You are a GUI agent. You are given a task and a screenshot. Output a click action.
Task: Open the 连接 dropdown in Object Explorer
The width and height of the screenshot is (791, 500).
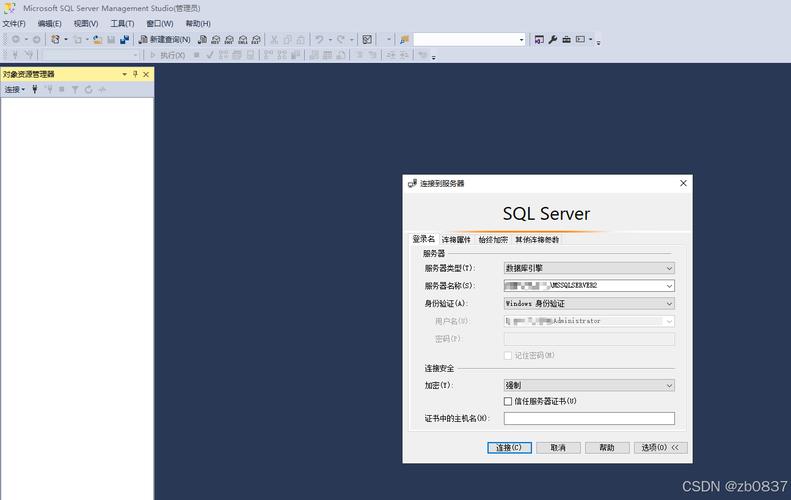click(15, 89)
